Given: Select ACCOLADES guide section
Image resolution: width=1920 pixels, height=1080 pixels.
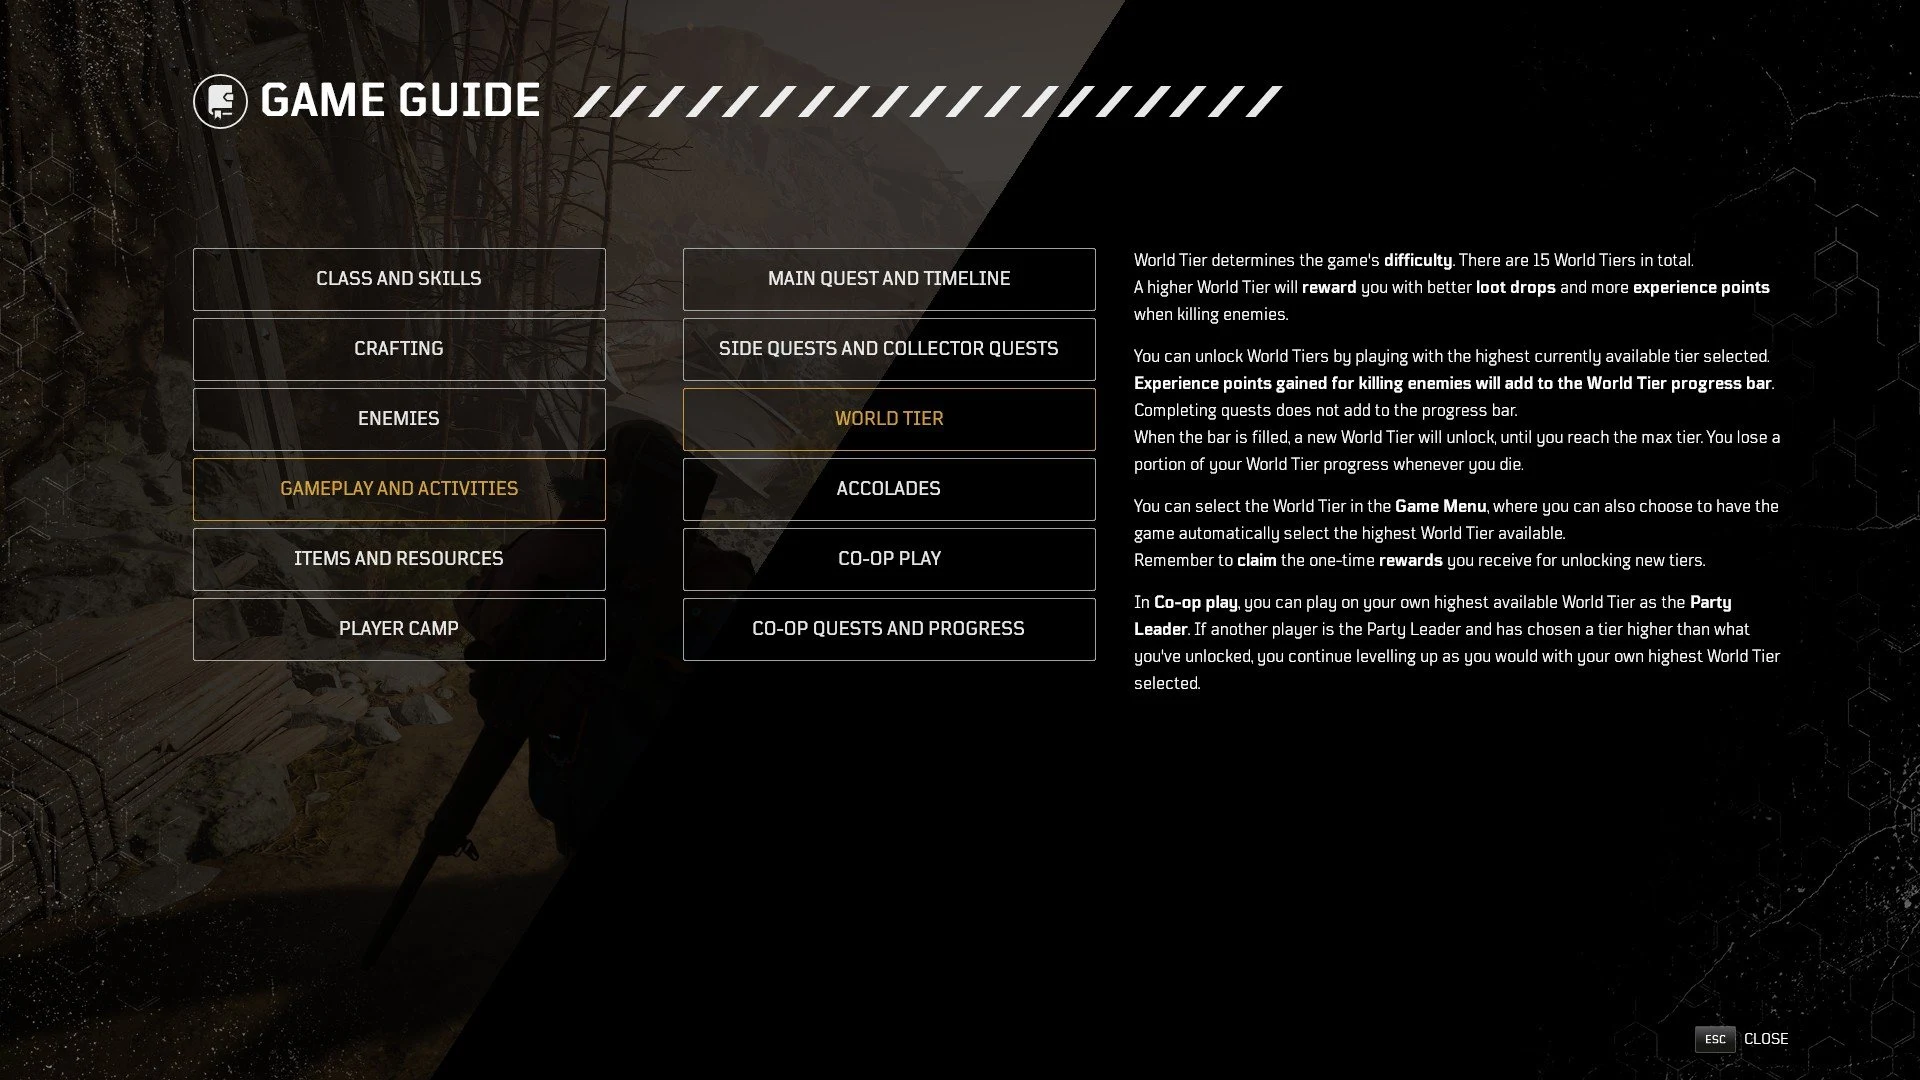Looking at the screenshot, I should coord(889,488).
